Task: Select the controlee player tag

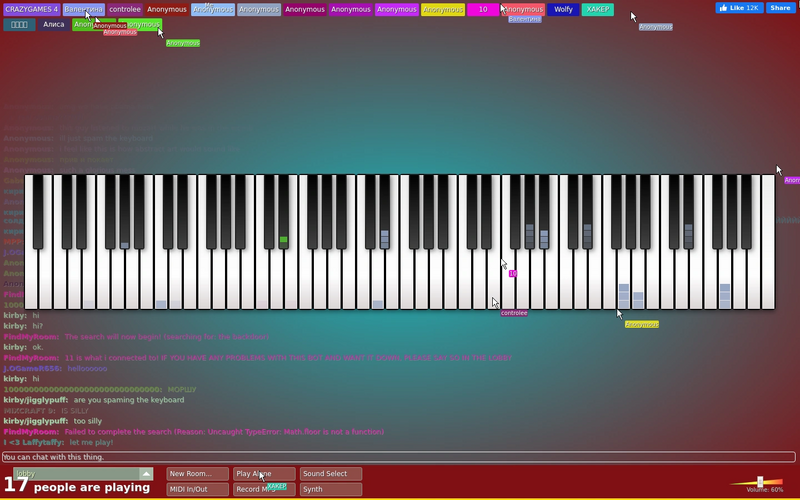Action: [124, 10]
